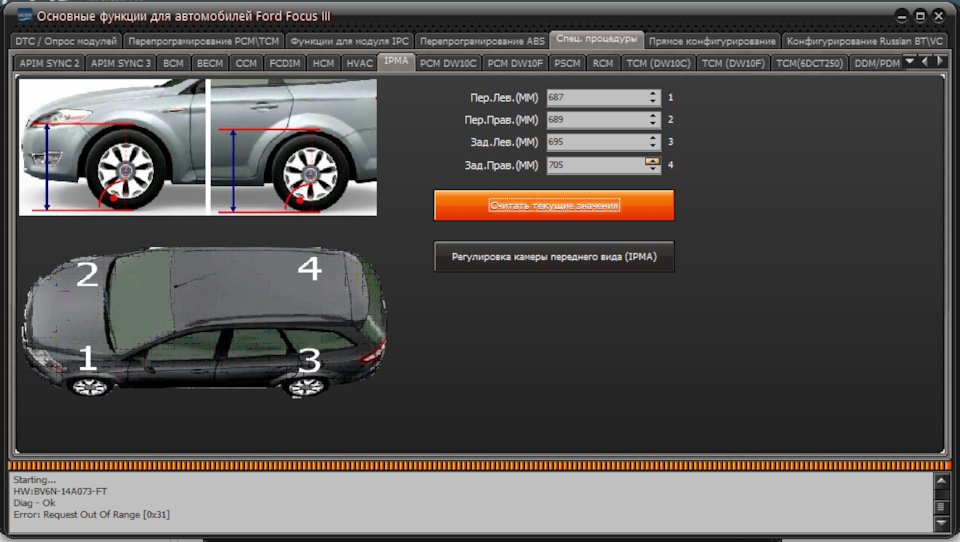Open the HCM sub-tab
The width and height of the screenshot is (960, 542).
(x=323, y=63)
